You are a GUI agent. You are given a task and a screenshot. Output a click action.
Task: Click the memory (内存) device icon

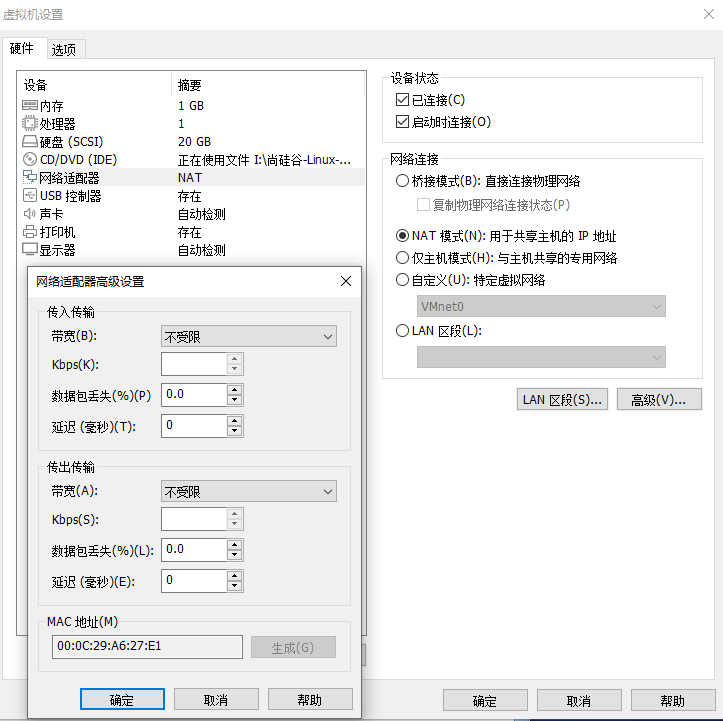(30, 106)
